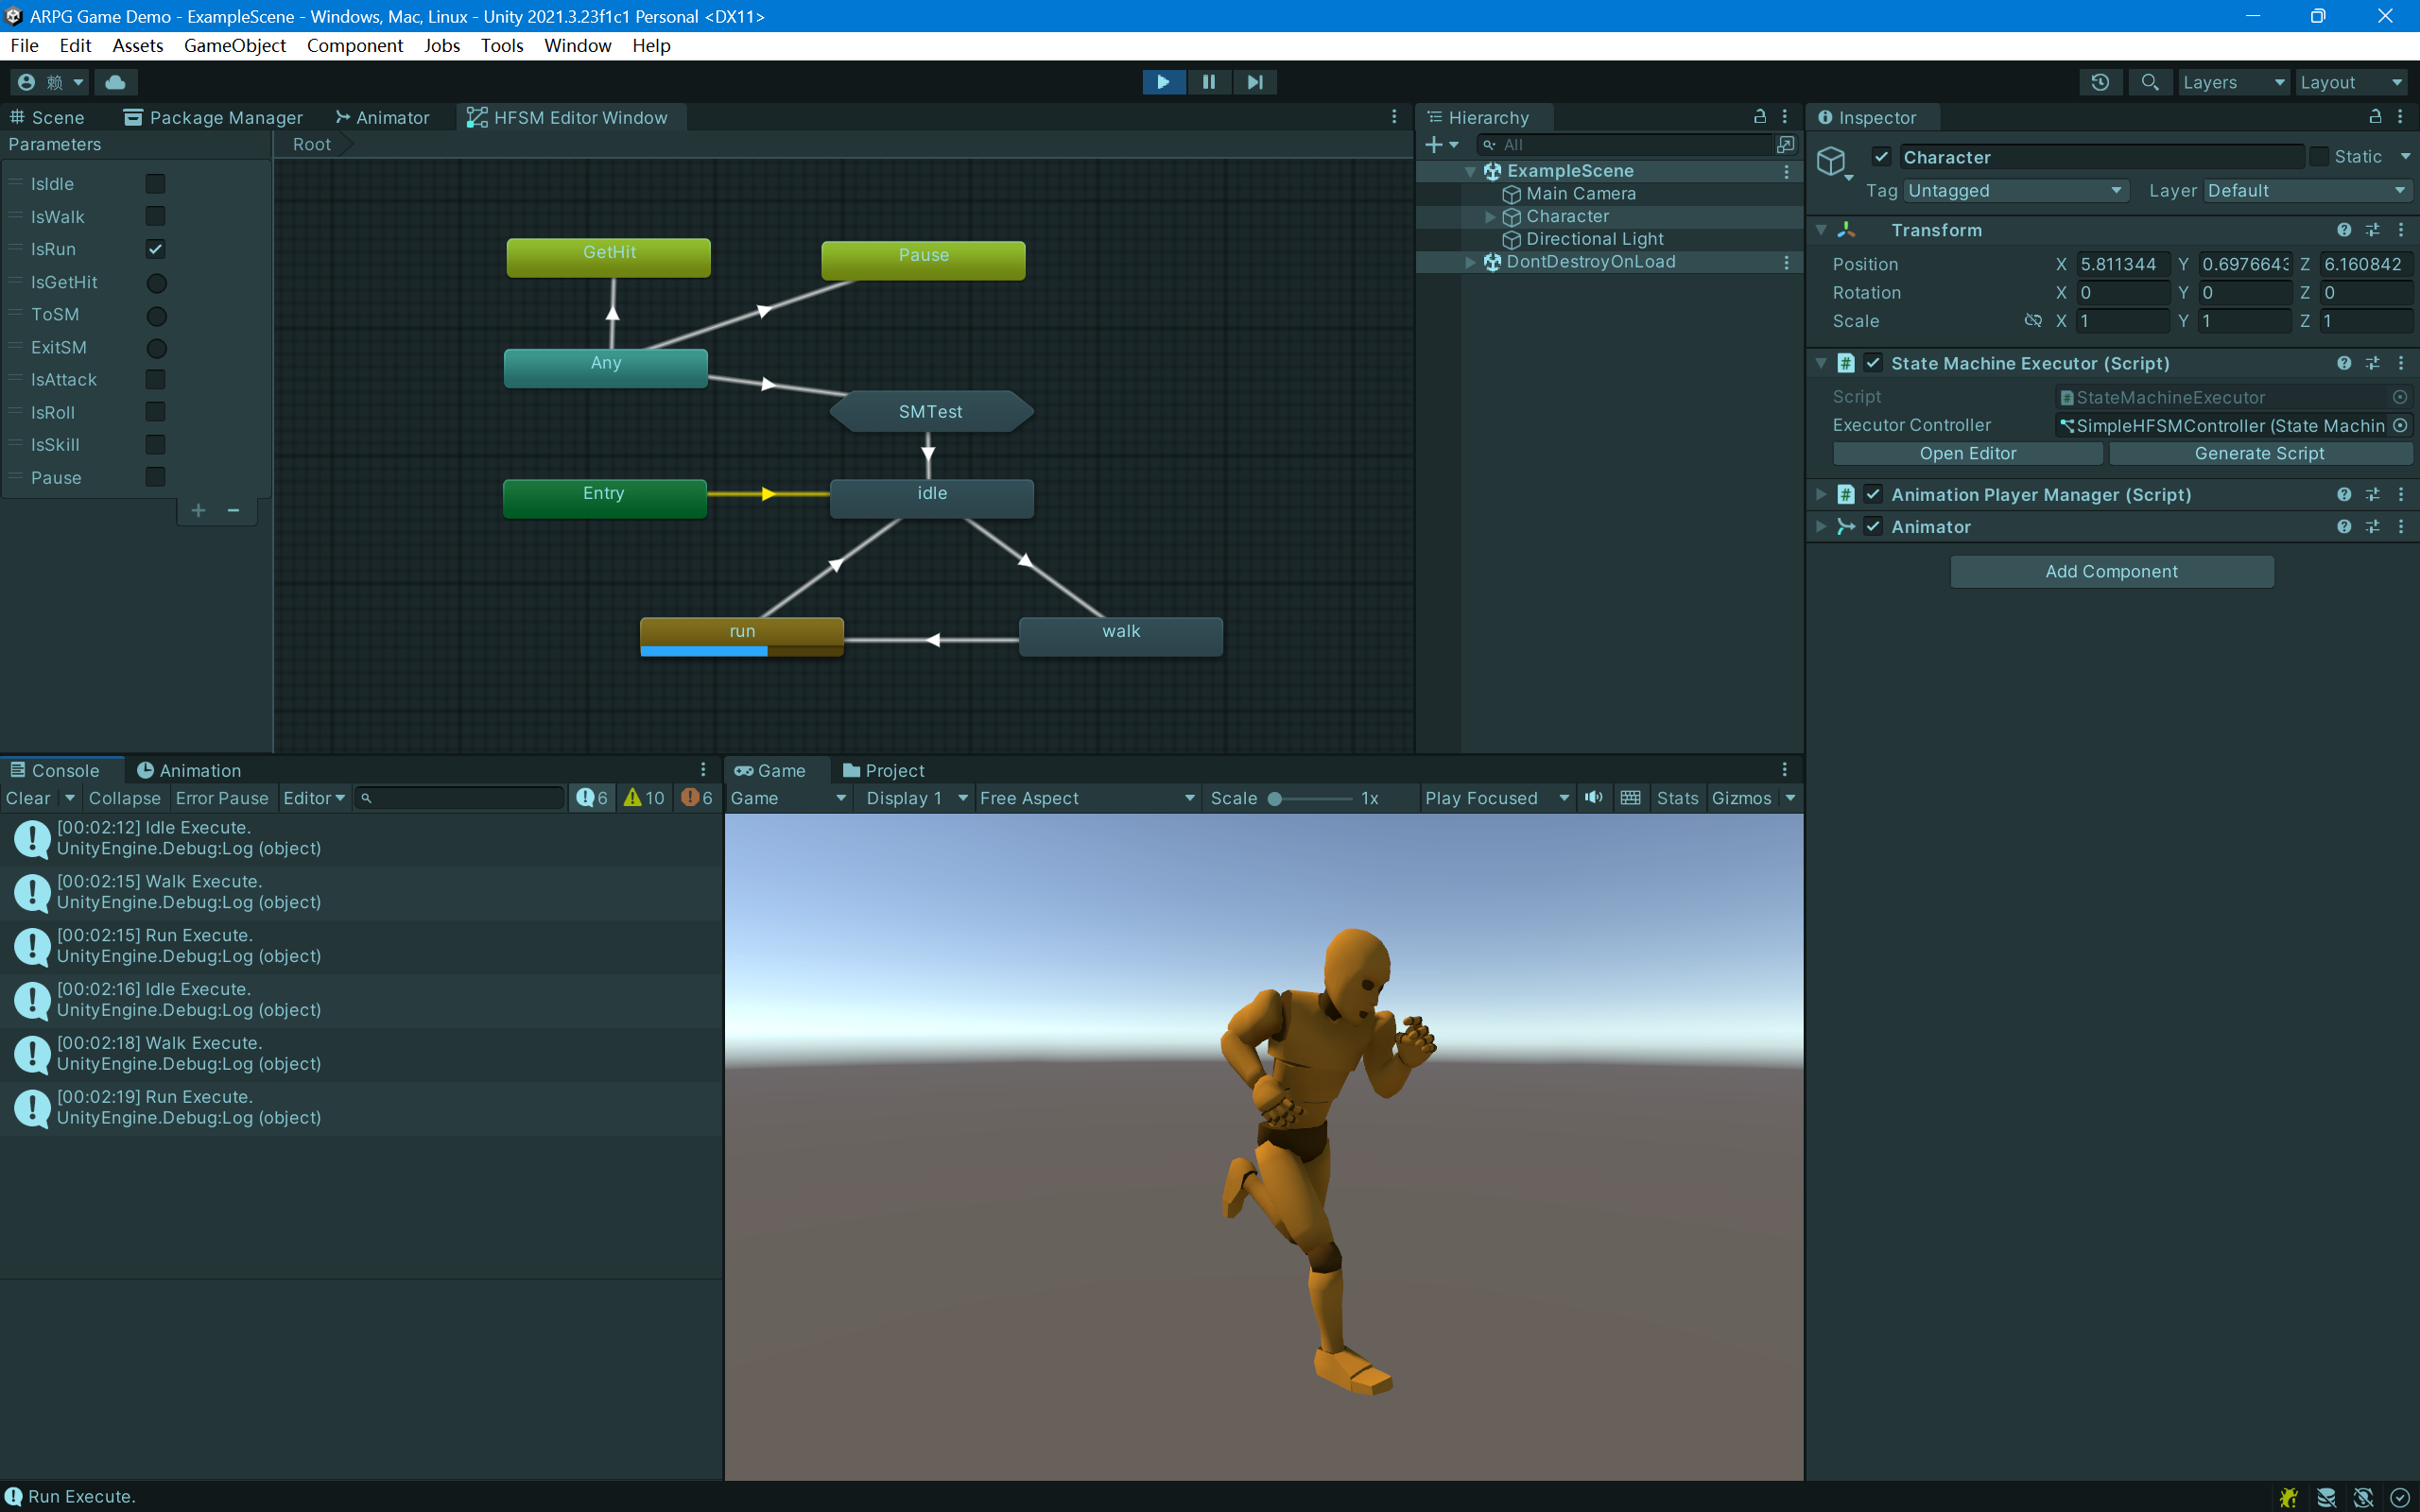Open Transform component help icon
This screenshot has width=2420, height=1512.
tap(2343, 230)
